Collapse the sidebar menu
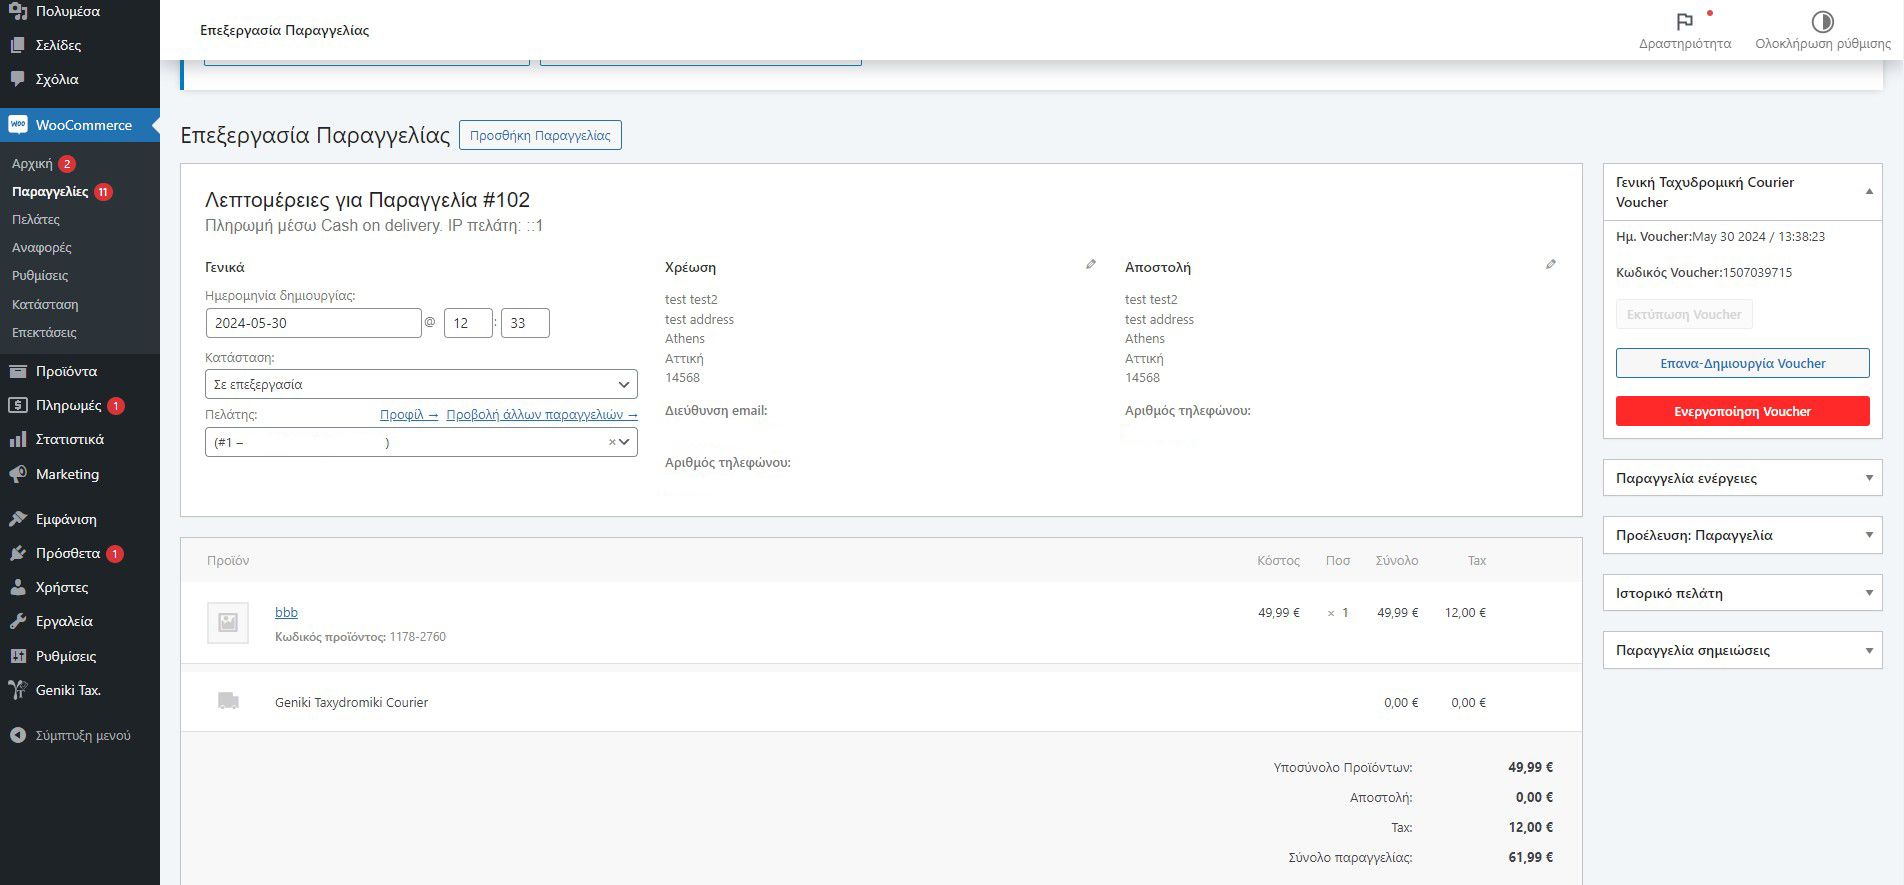Viewport: 1904px width, 885px height. [70, 735]
